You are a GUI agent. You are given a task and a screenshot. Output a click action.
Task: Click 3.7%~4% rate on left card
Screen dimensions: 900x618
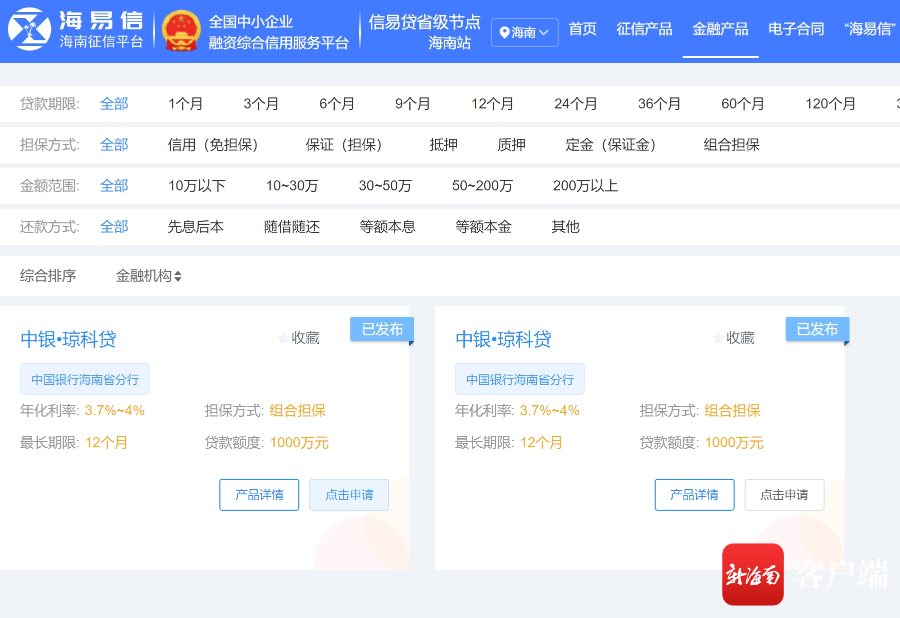click(115, 411)
